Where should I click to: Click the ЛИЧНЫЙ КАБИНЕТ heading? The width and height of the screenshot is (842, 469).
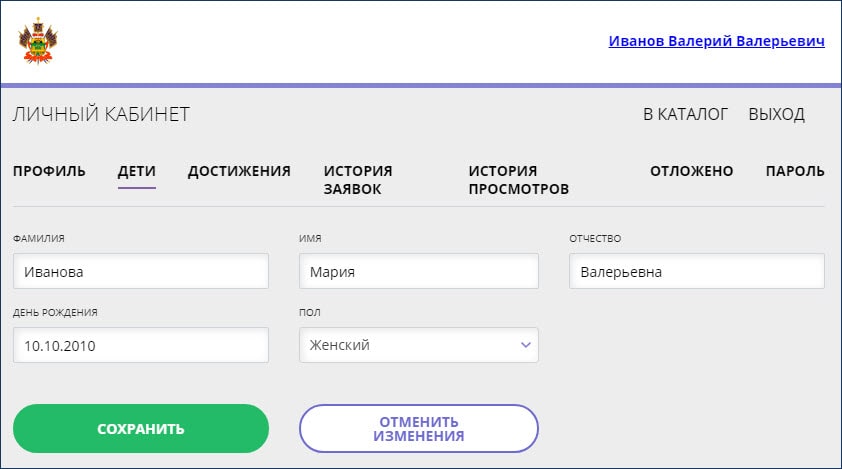point(101,115)
